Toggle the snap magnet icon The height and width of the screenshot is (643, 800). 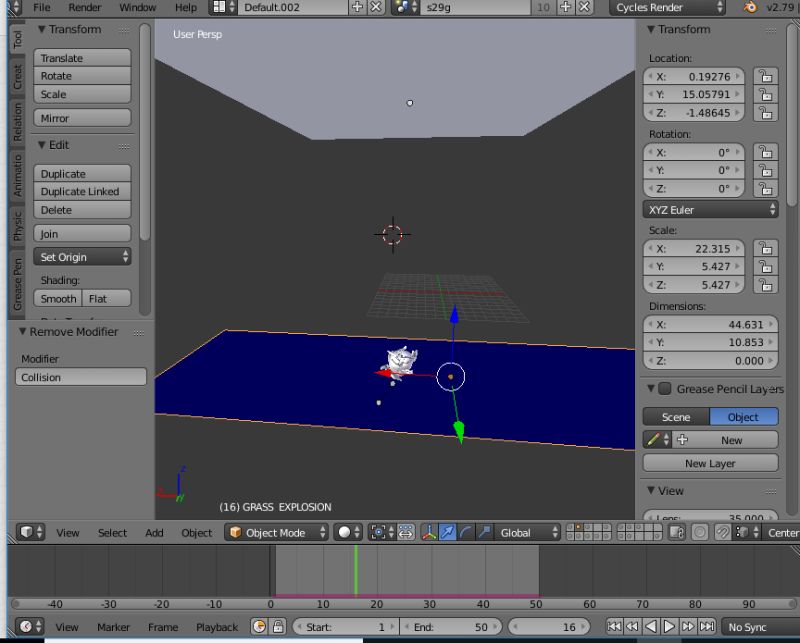coord(723,532)
